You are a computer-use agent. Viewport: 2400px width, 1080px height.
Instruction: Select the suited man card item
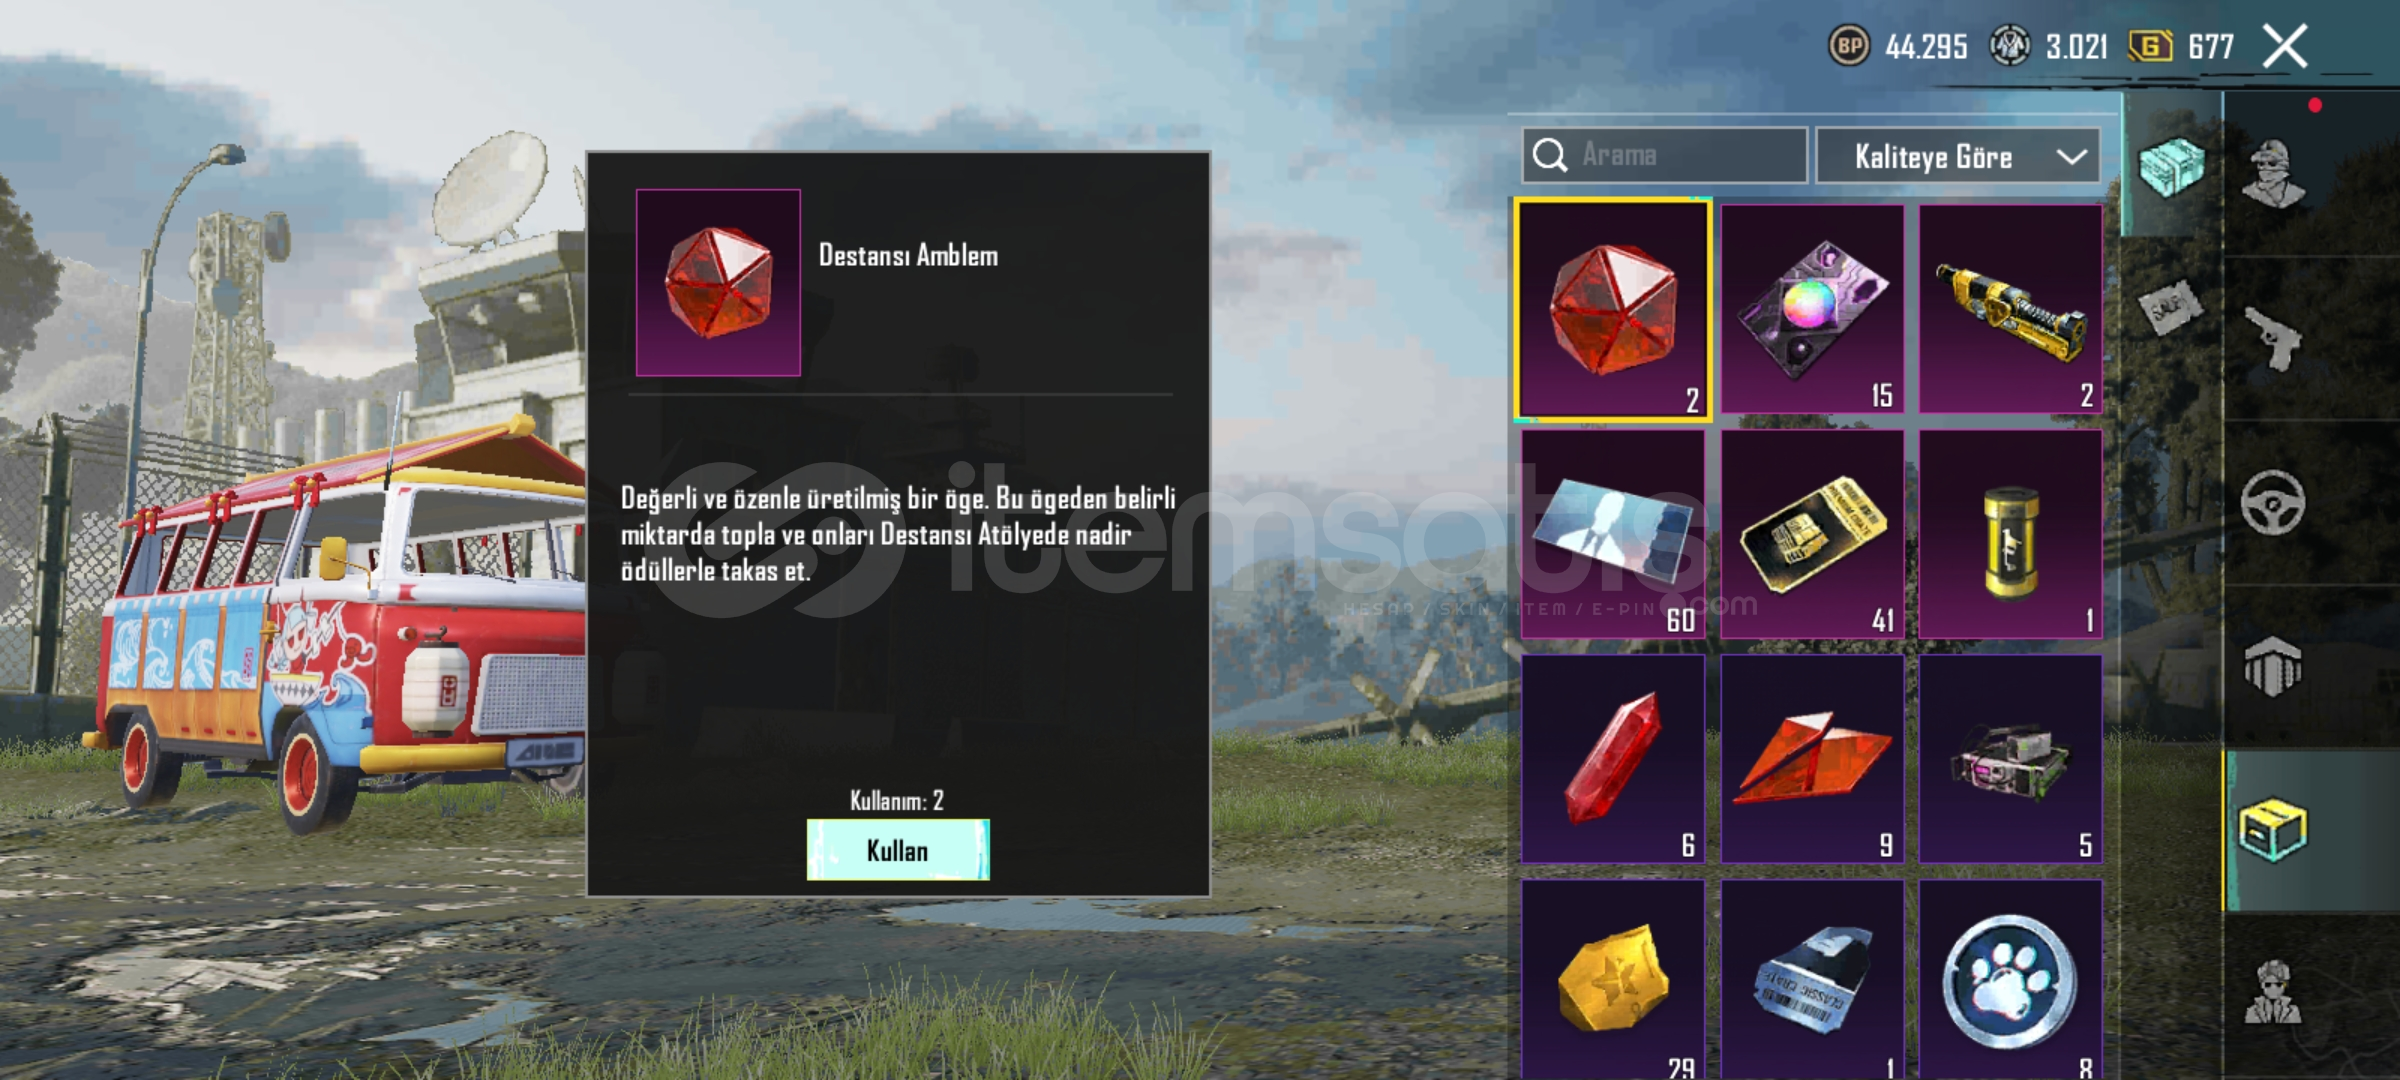[x=1612, y=534]
